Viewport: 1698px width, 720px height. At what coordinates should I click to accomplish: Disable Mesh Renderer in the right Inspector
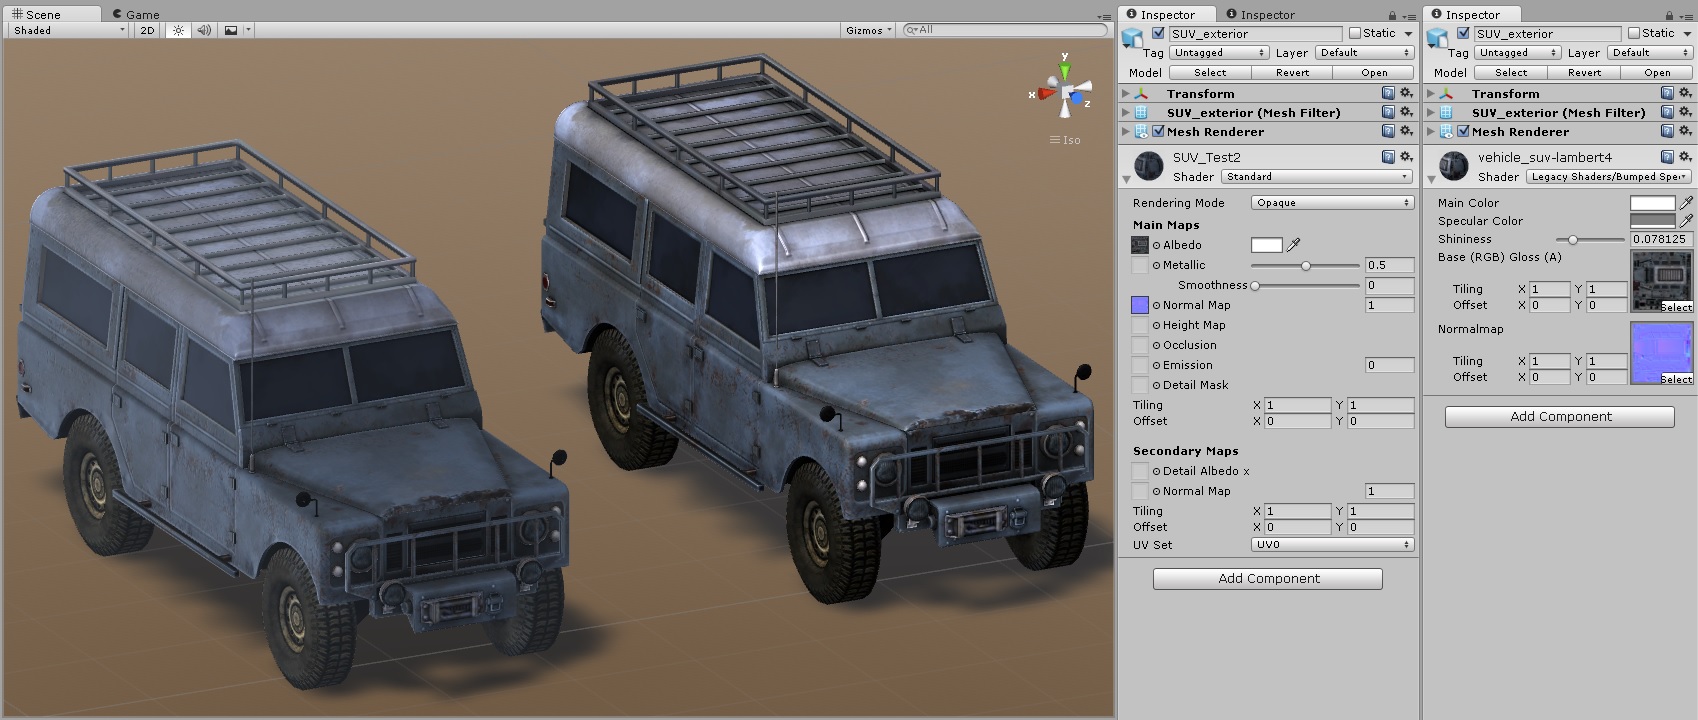(x=1463, y=131)
